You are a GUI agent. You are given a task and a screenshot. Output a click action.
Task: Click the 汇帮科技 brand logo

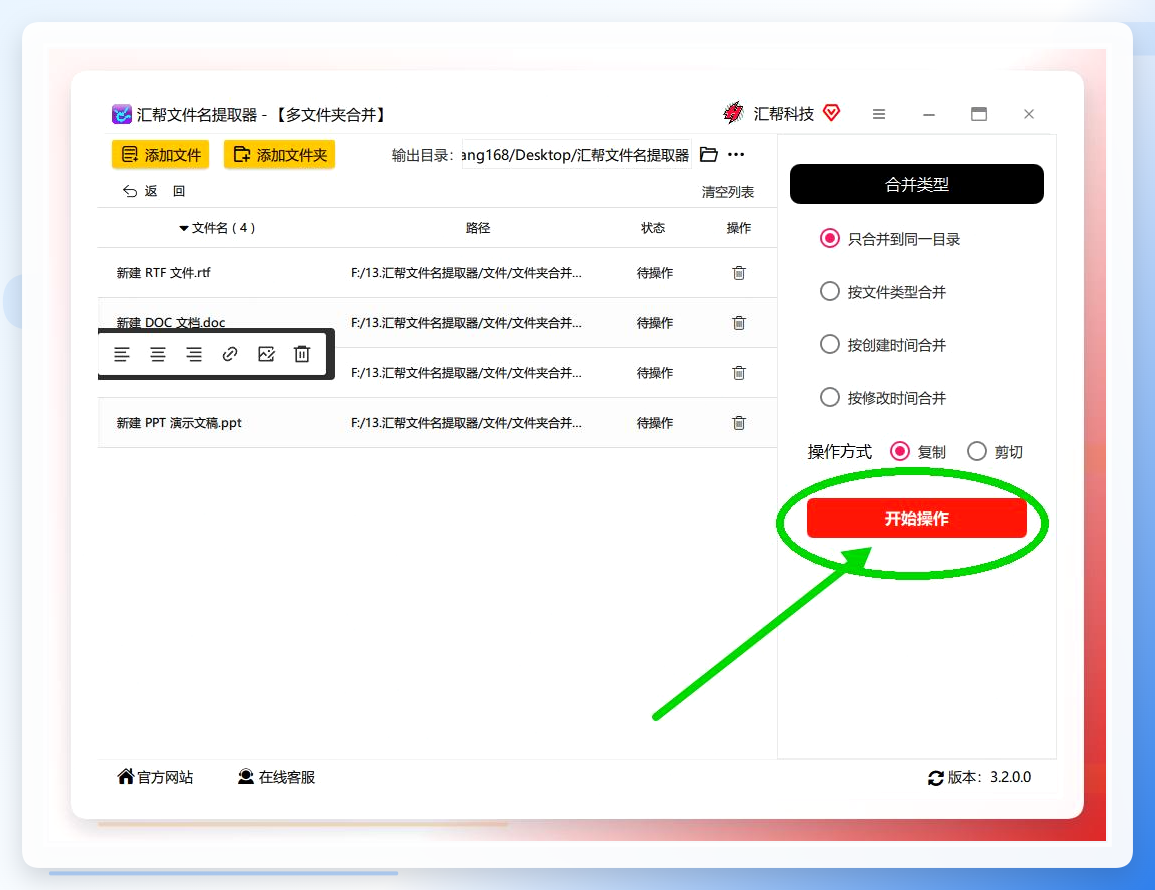[733, 113]
